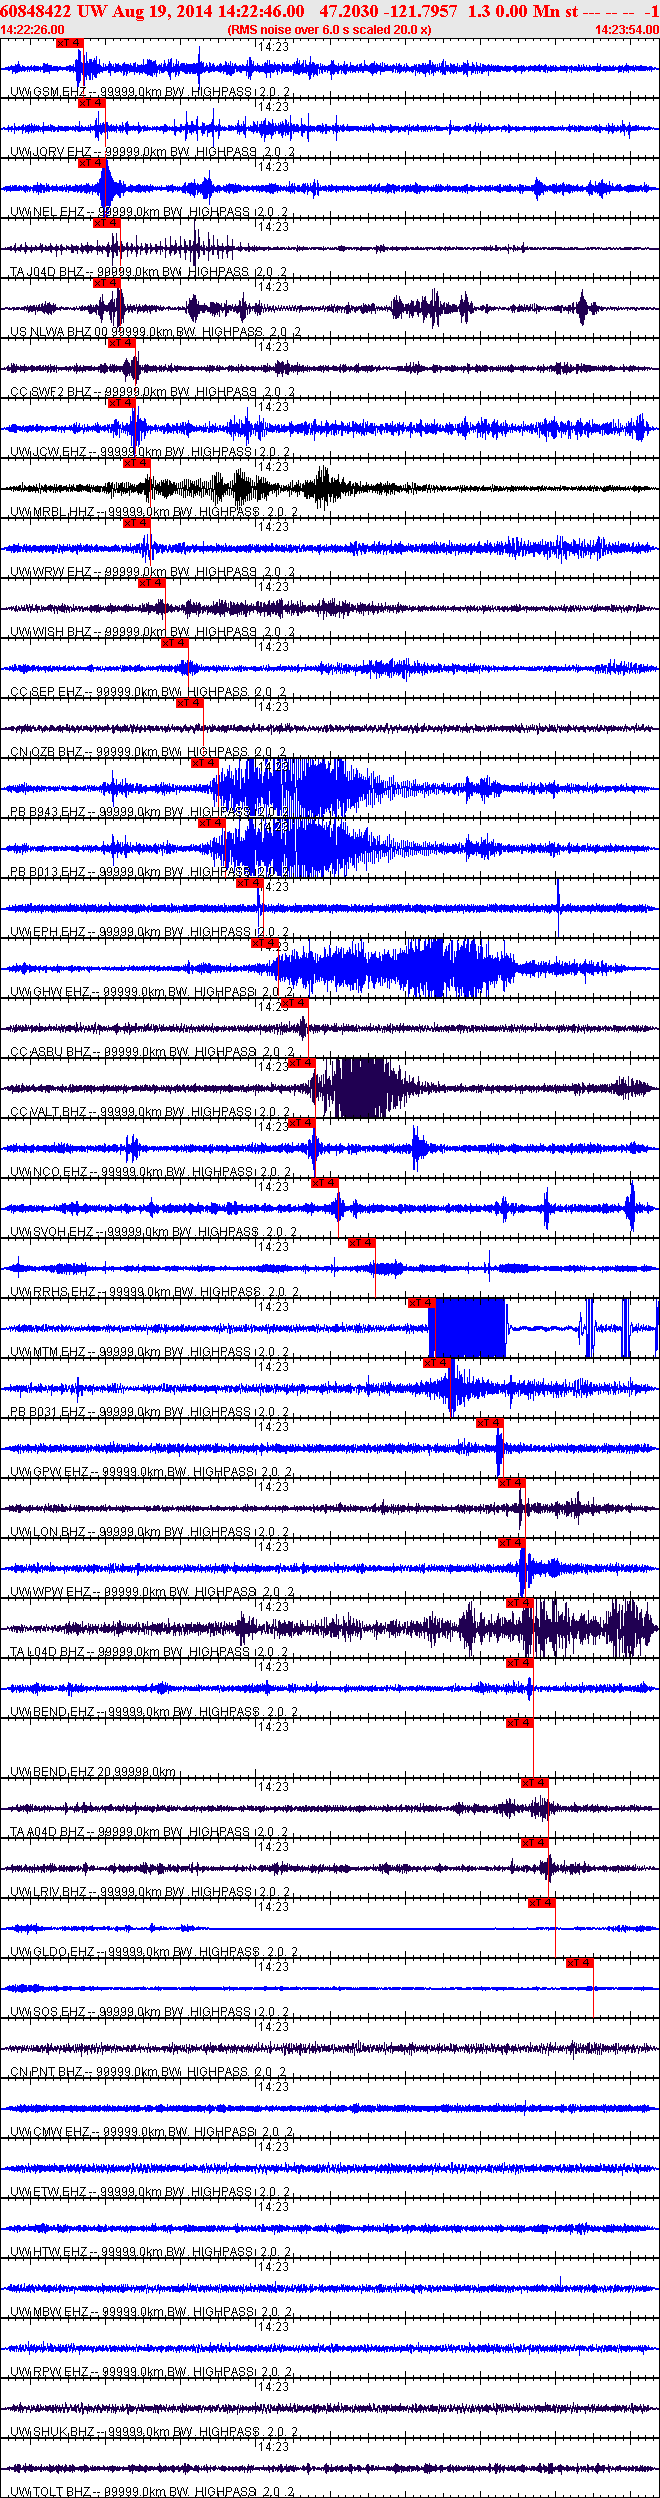
Task: Click the xT pick marker on UW.SOS trace
Action: tap(580, 1963)
